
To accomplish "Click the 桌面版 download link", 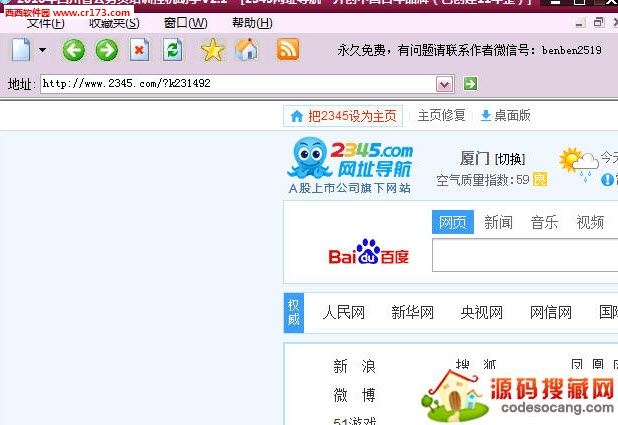I will pos(506,116).
